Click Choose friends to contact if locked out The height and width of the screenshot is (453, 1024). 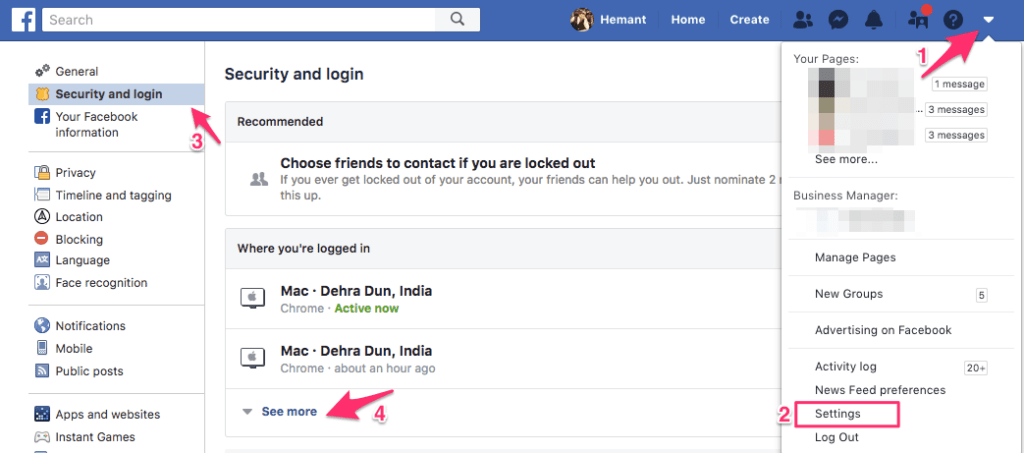(438, 163)
